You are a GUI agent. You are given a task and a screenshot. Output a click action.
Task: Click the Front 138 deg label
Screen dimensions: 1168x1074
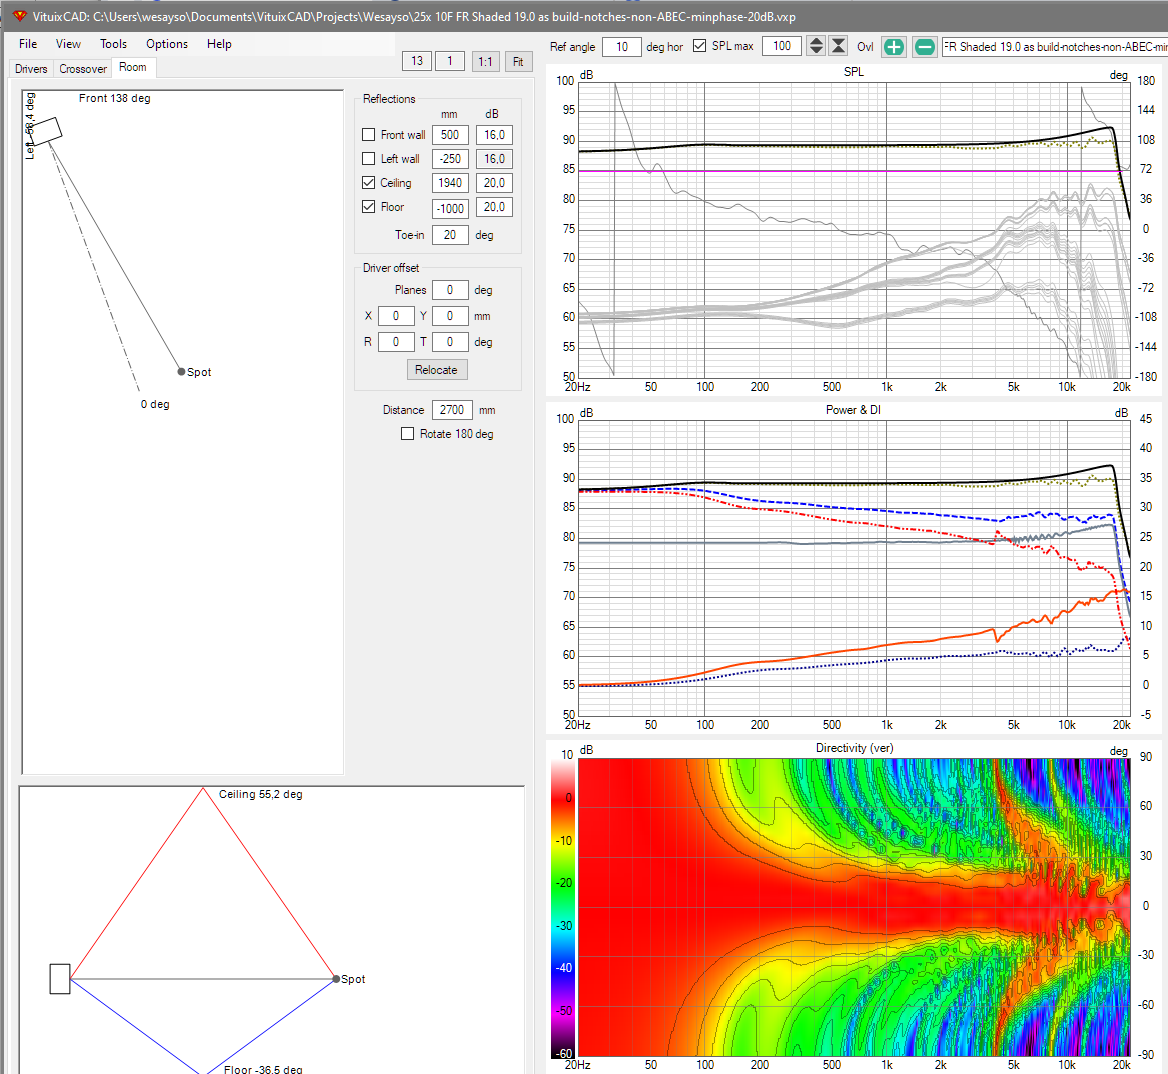coord(115,98)
